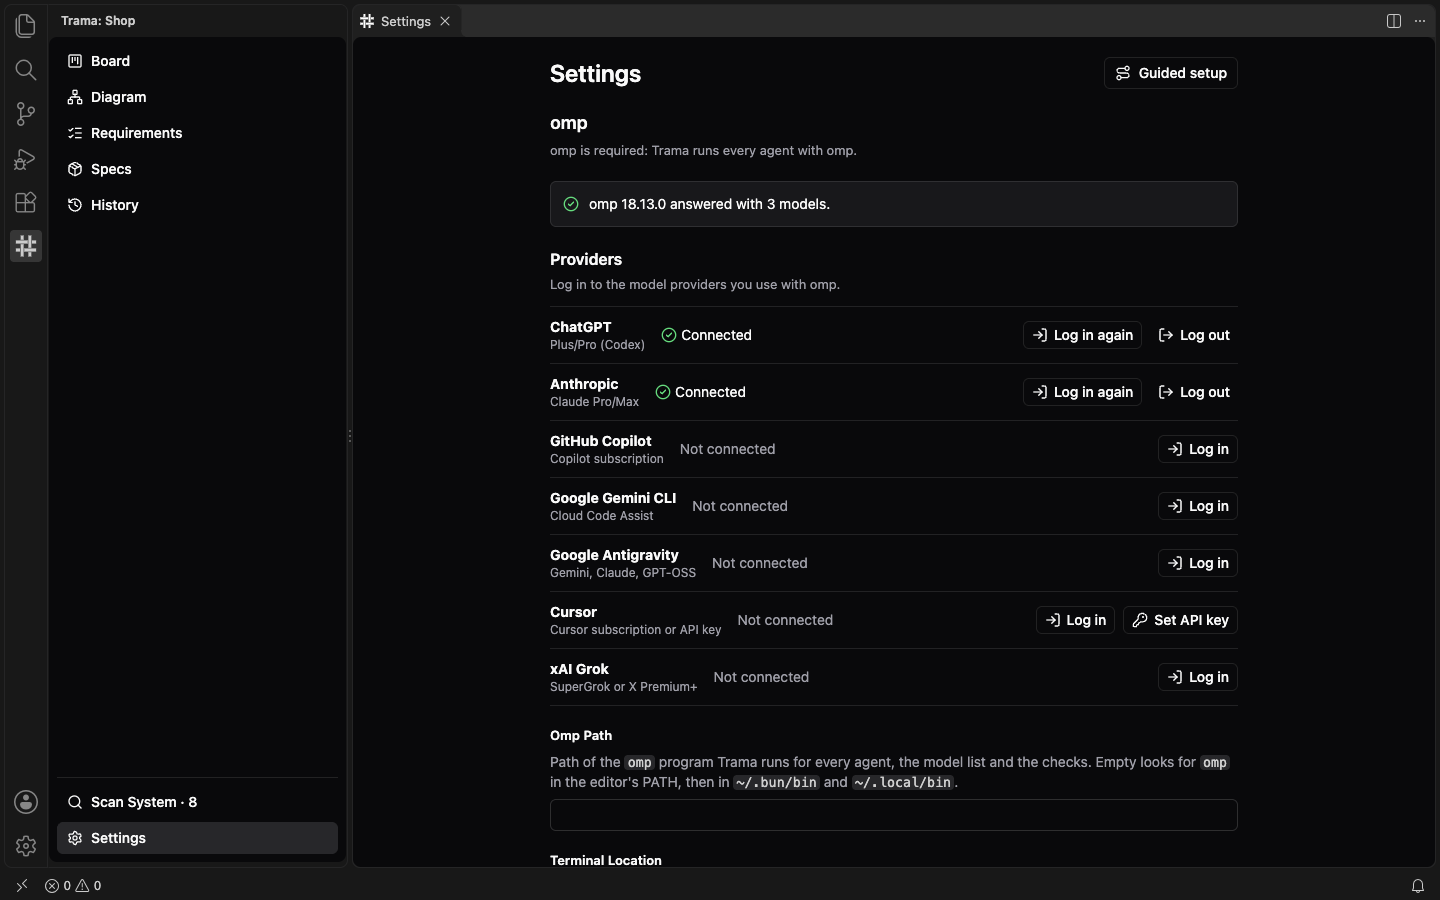Focus the Omp Path input field
Viewport: 1440px width, 900px height.
(x=894, y=815)
